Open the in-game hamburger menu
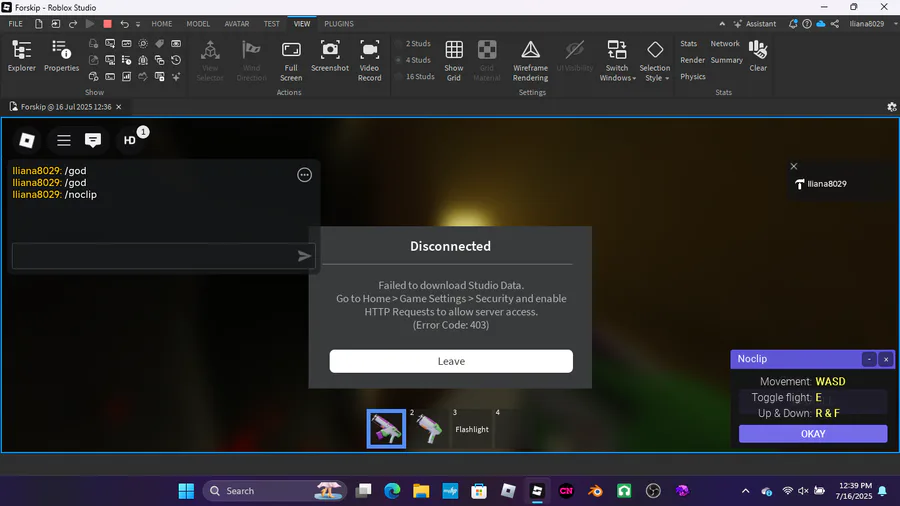Image resolution: width=900 pixels, height=506 pixels. [64, 140]
